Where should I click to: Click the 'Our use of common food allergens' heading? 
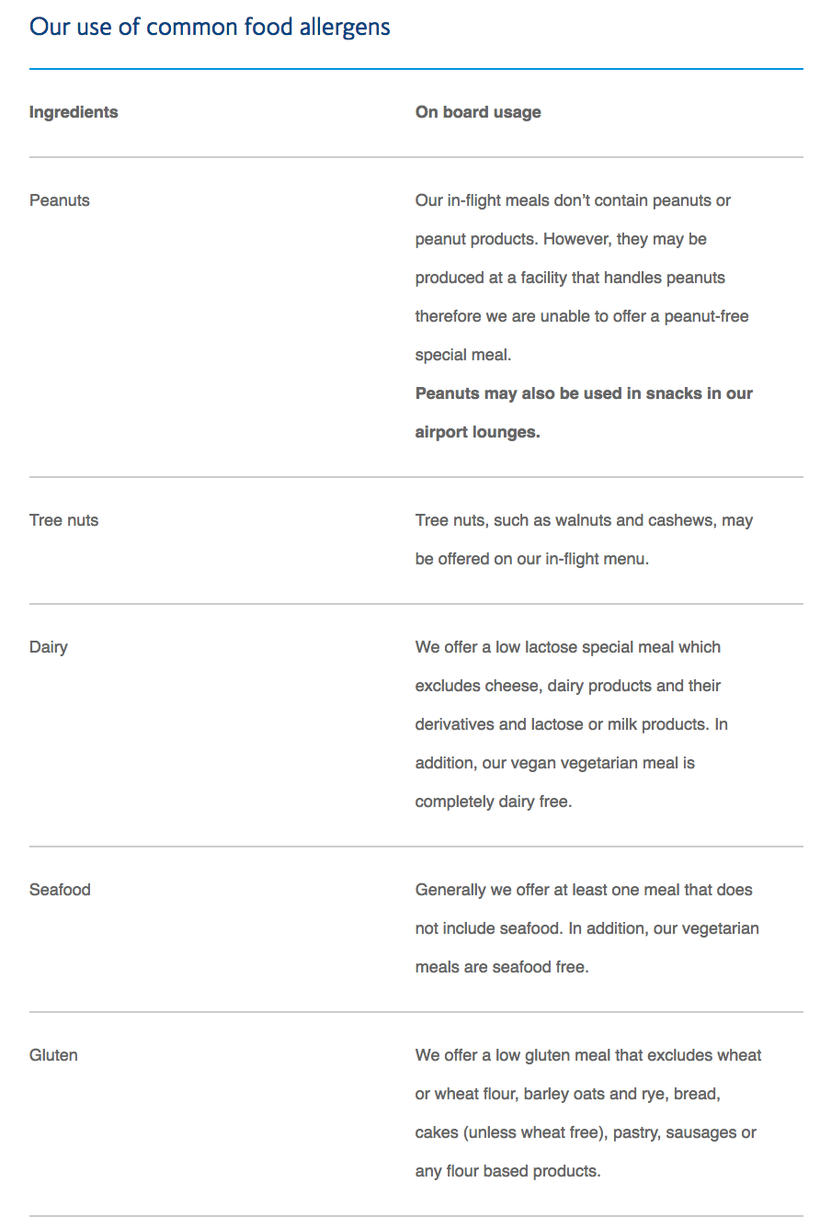coord(210,27)
